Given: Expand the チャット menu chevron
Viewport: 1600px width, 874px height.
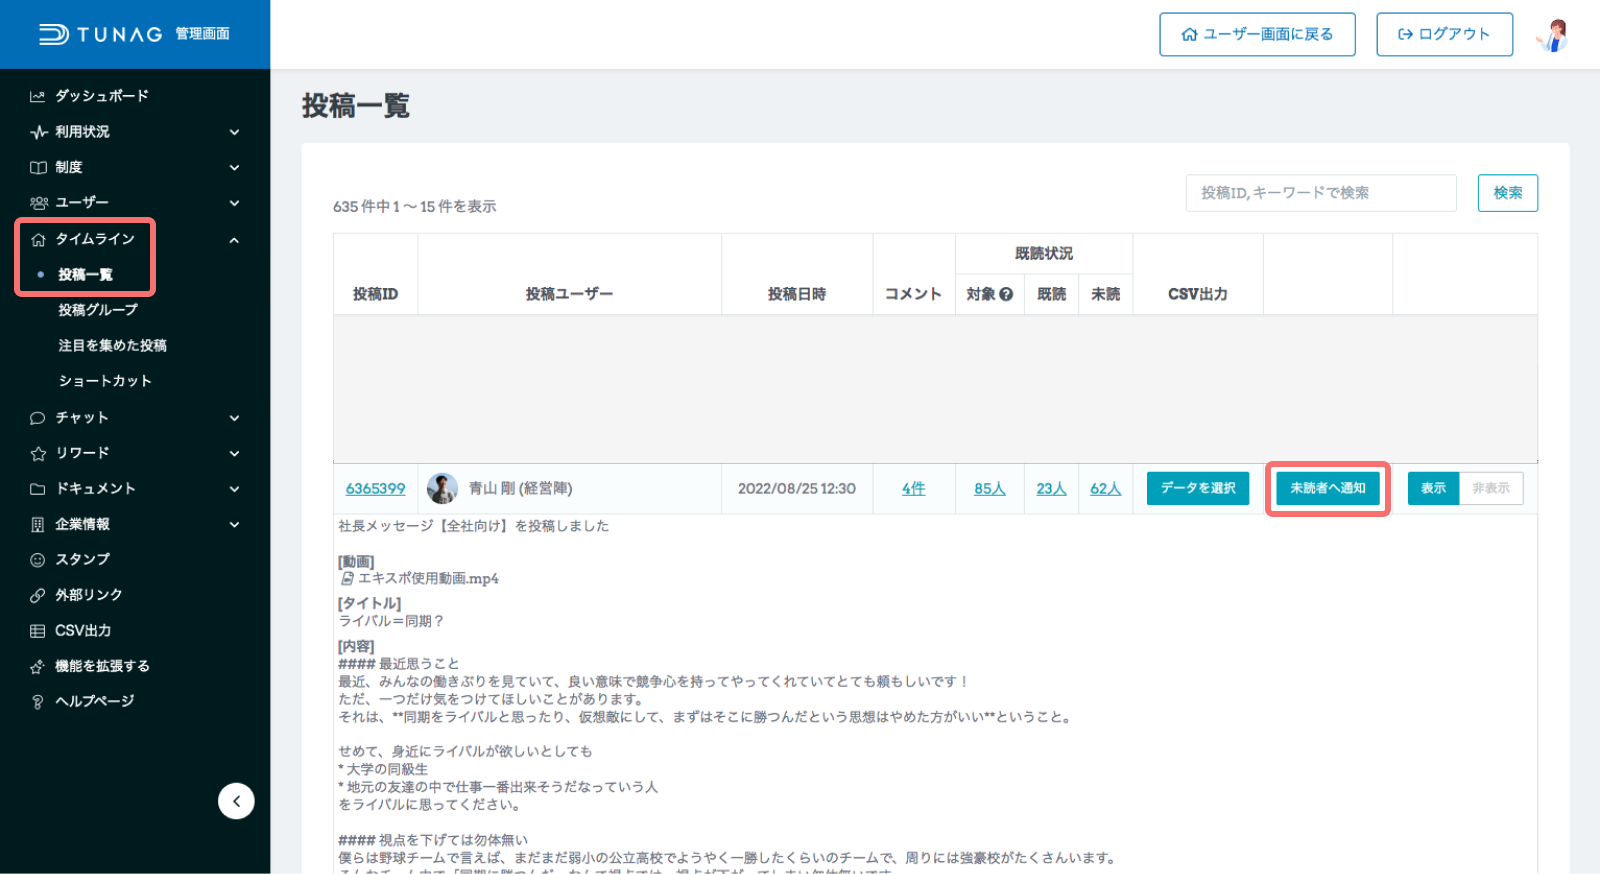Looking at the screenshot, I should click(x=234, y=418).
